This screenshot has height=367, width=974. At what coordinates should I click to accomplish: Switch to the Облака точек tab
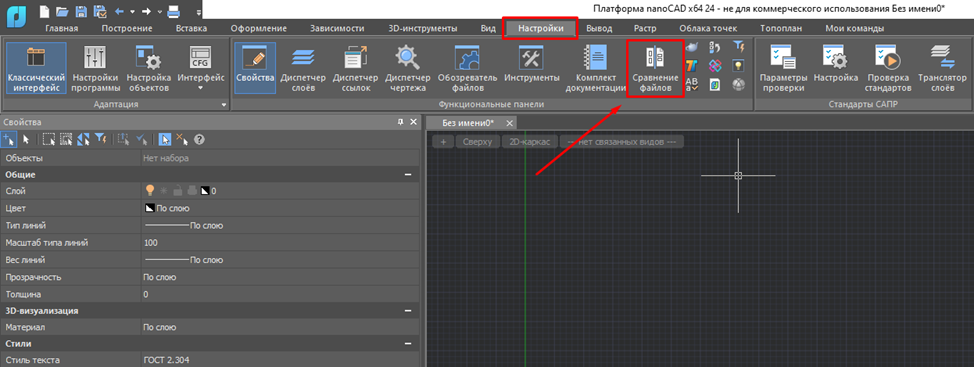[708, 29]
